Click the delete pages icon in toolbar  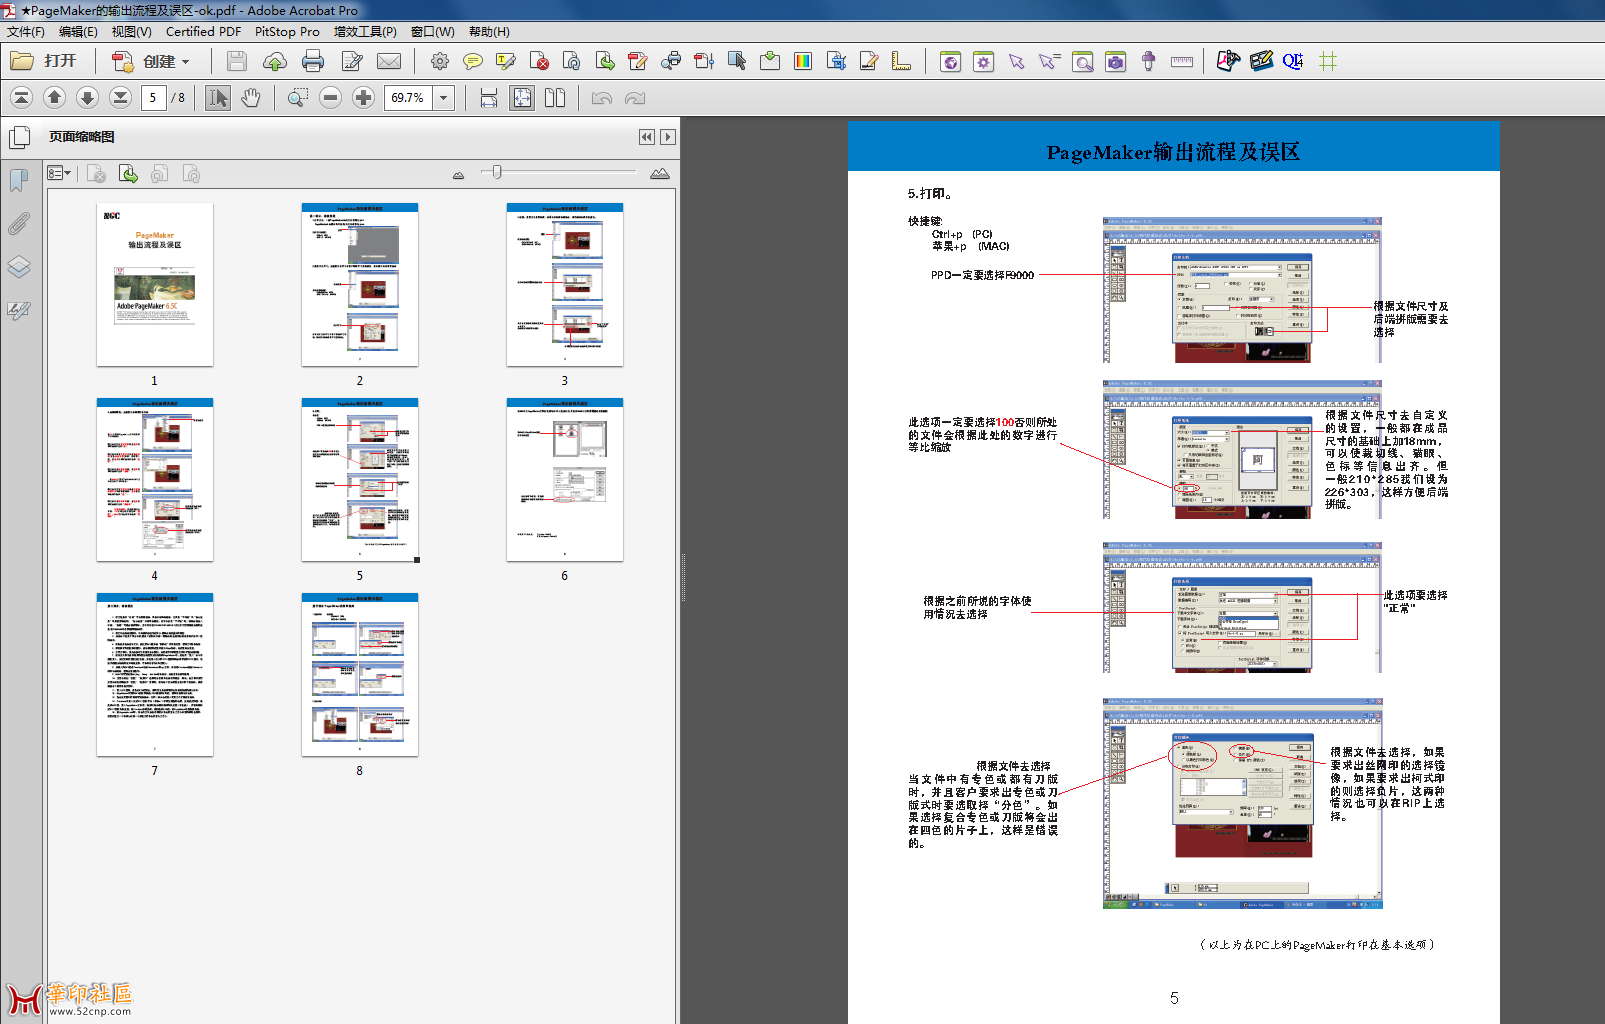tap(539, 61)
